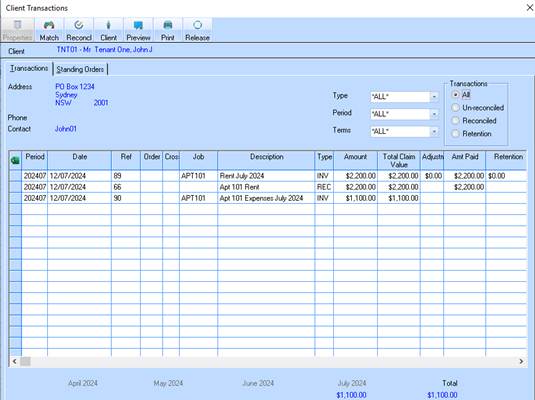Select the Print toolbar icon
The width and height of the screenshot is (535, 400).
(x=168, y=30)
